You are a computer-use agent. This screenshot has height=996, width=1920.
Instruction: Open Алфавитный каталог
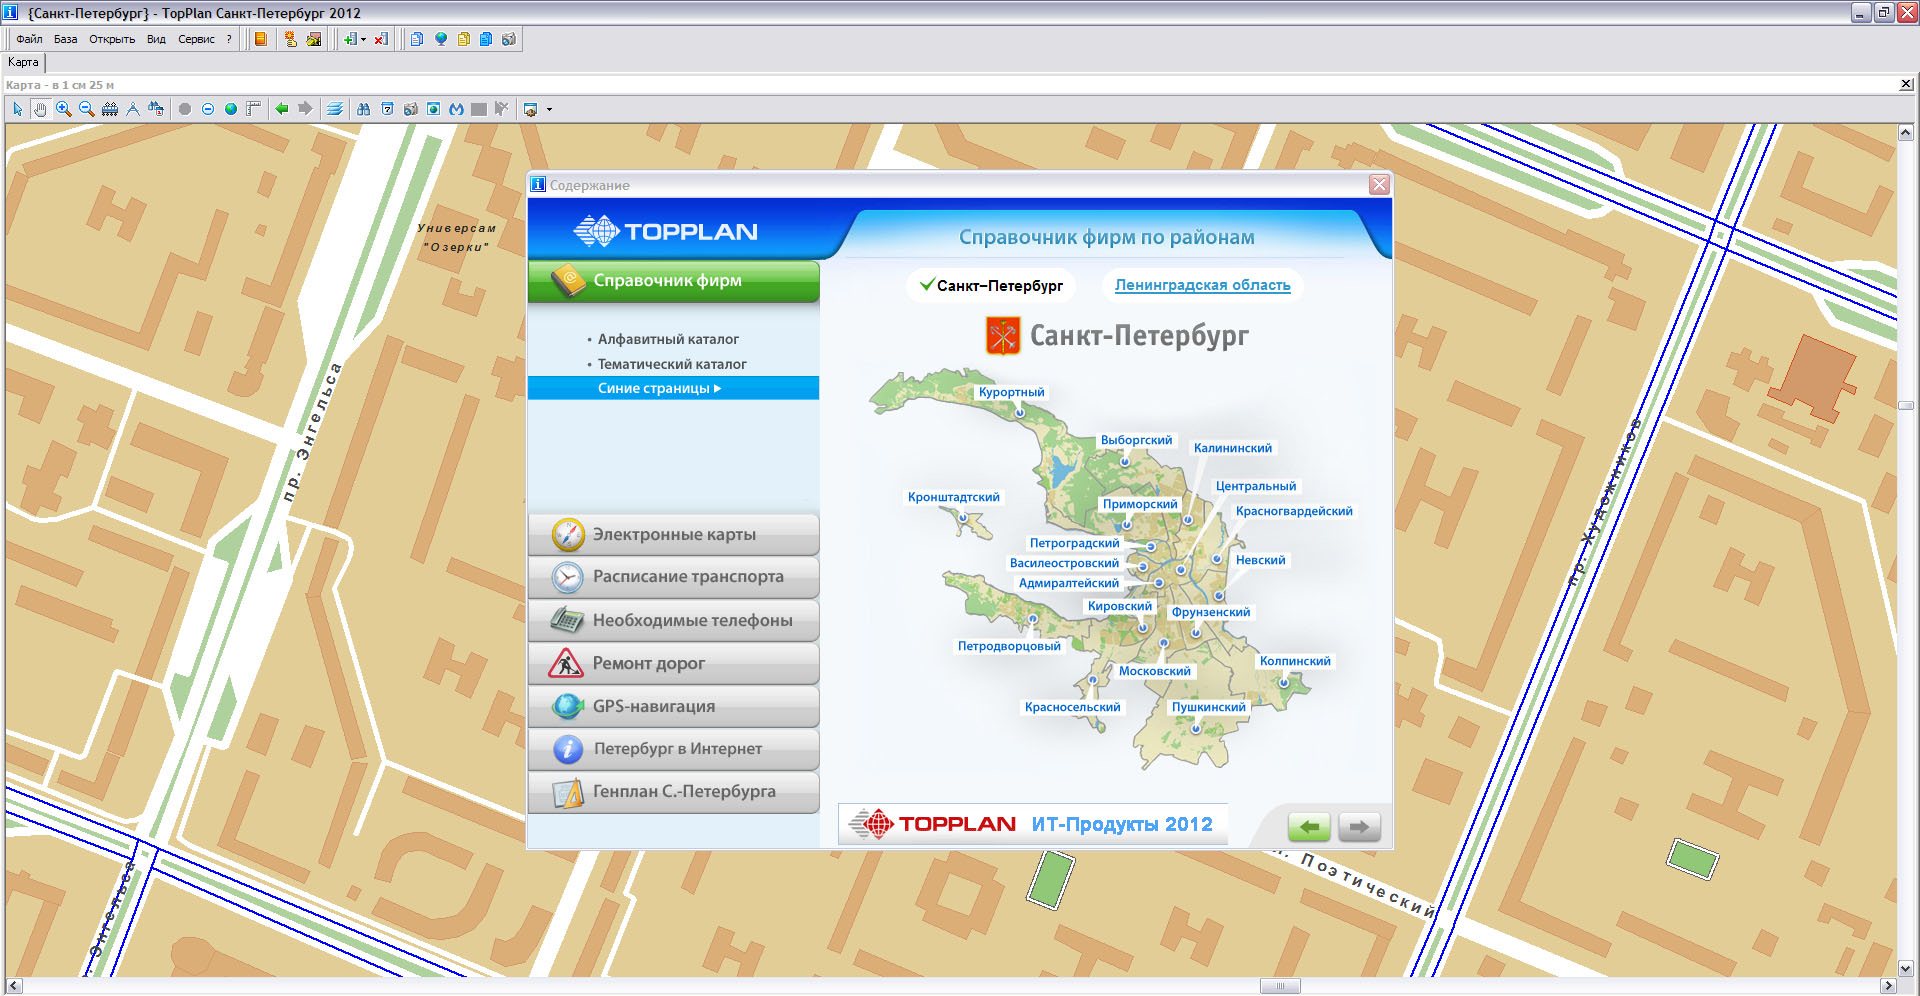coord(668,339)
